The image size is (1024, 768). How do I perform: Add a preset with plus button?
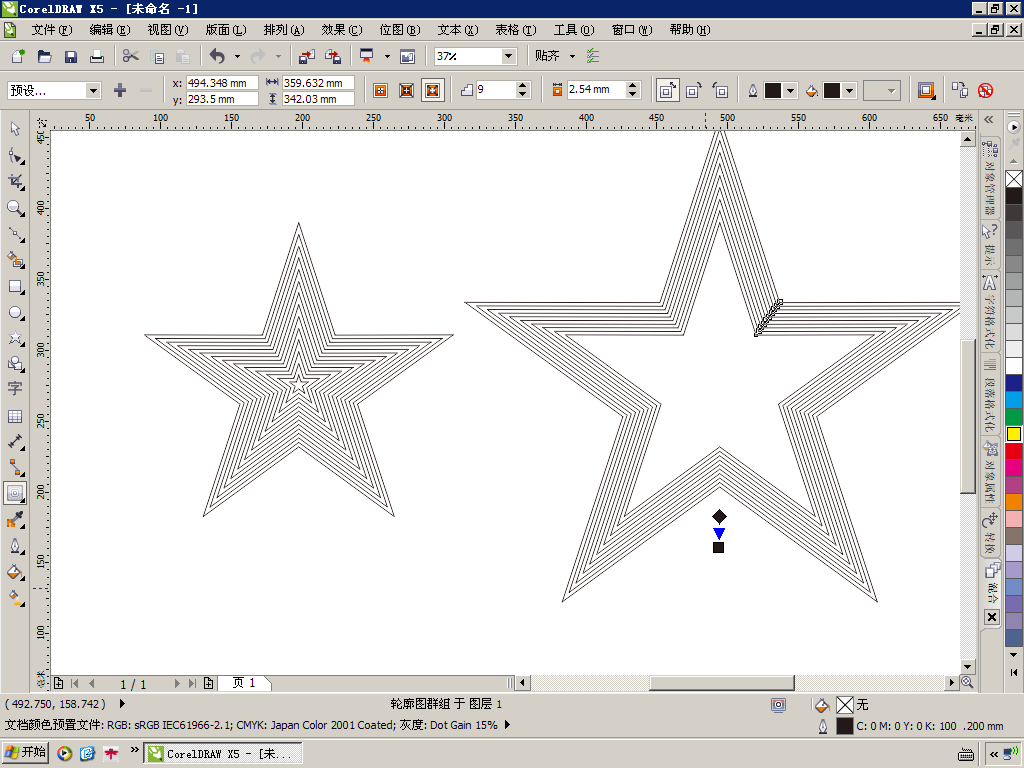pyautogui.click(x=120, y=90)
